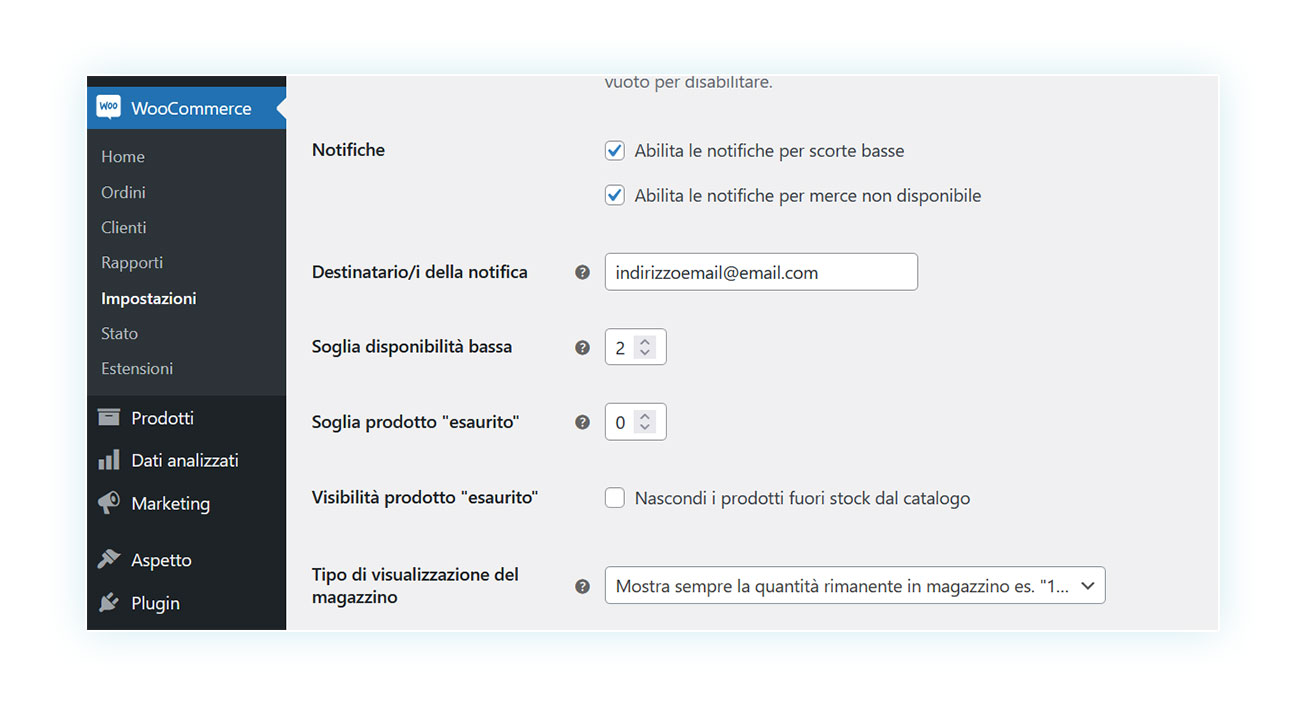Open Ordini in the WooCommerce submenu

click(123, 192)
